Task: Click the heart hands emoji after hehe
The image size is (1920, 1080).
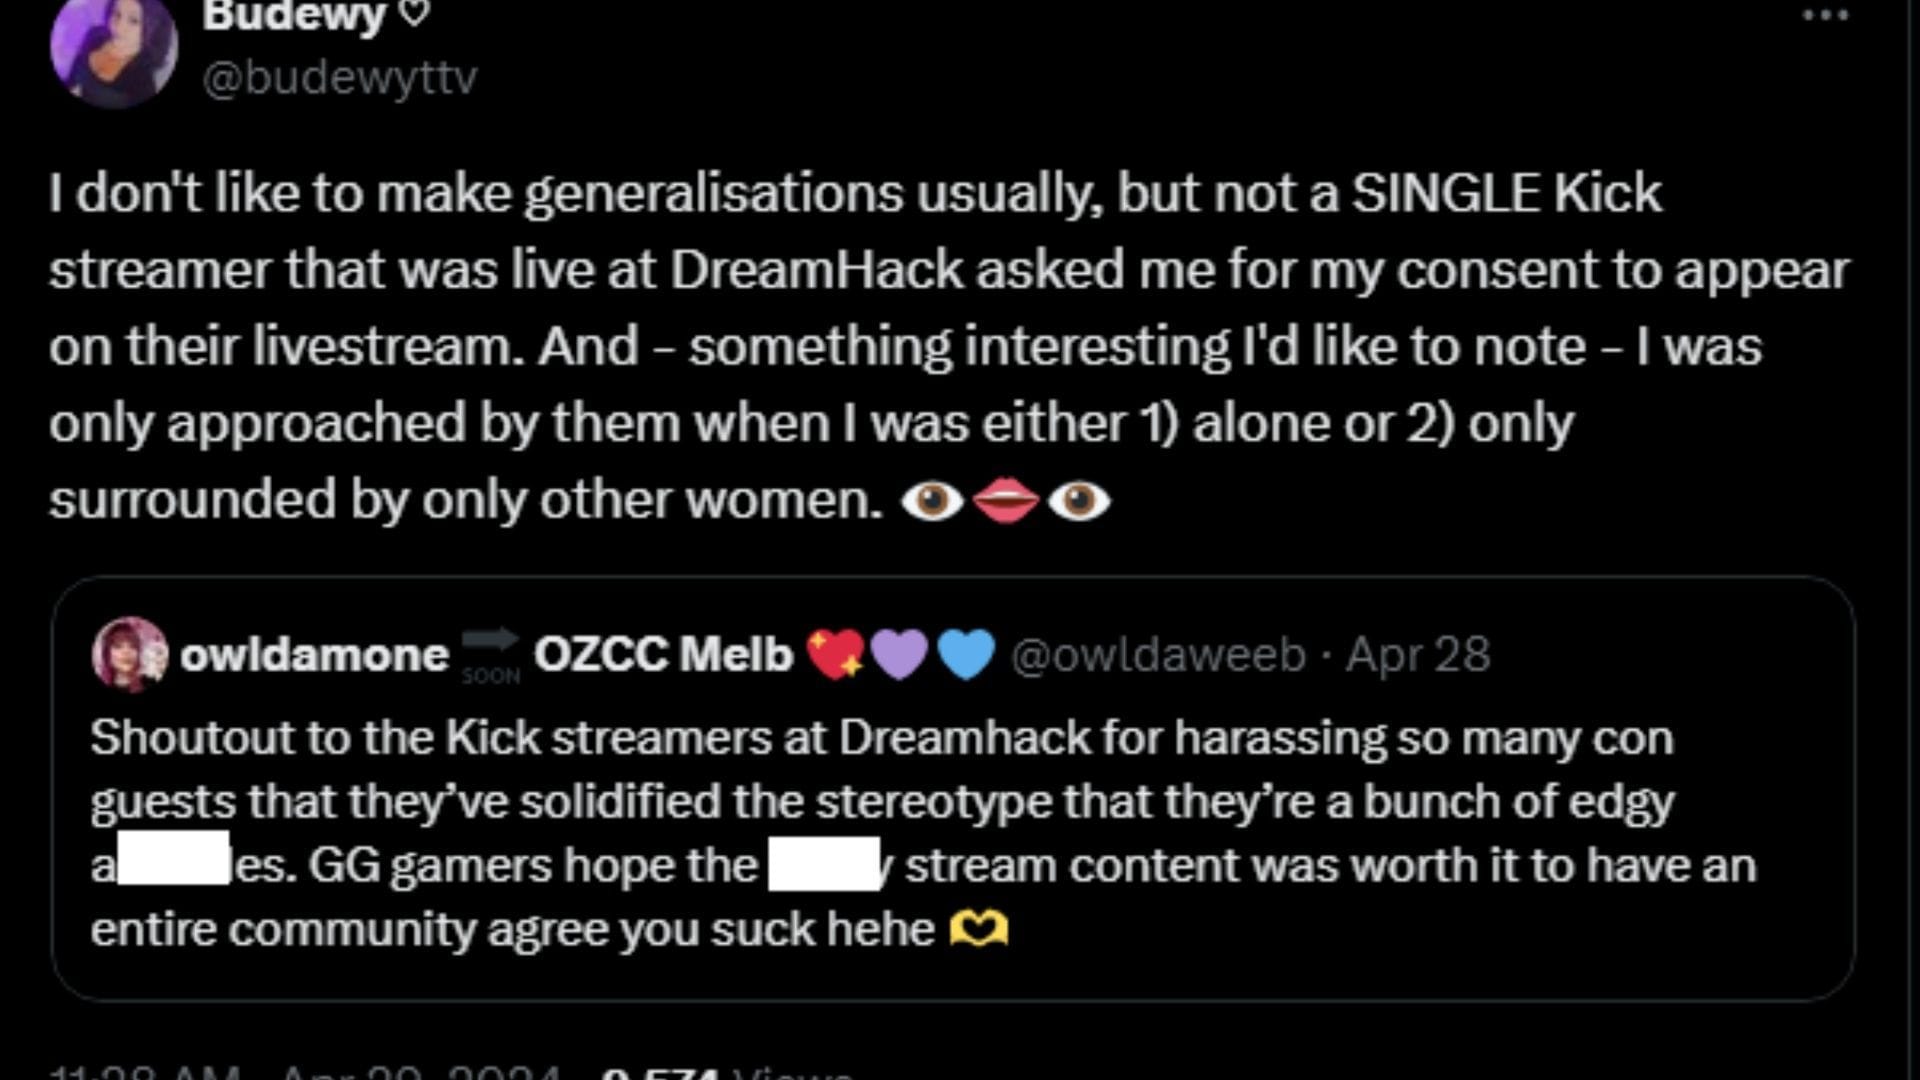Action: [x=978, y=930]
